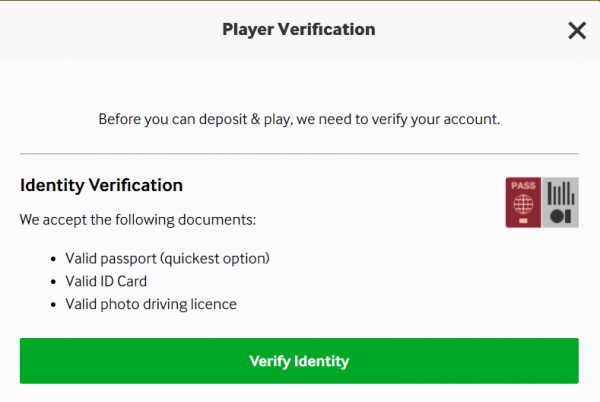Screen dimensions: 600x402
Task: Select the Valid photo driving licence item
Action: pyautogui.click(x=151, y=304)
